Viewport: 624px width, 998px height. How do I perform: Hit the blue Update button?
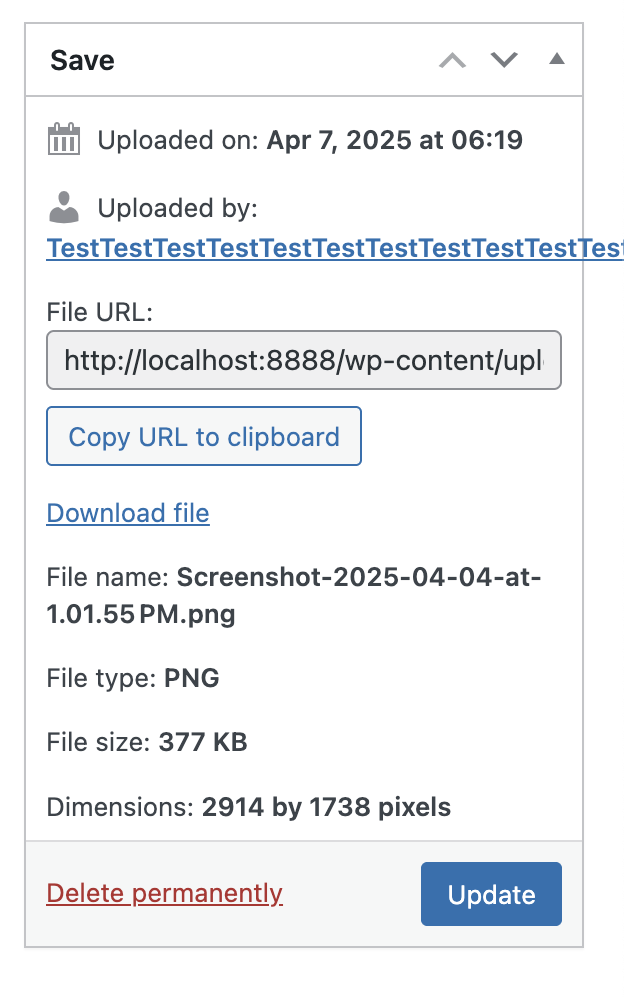pos(491,894)
